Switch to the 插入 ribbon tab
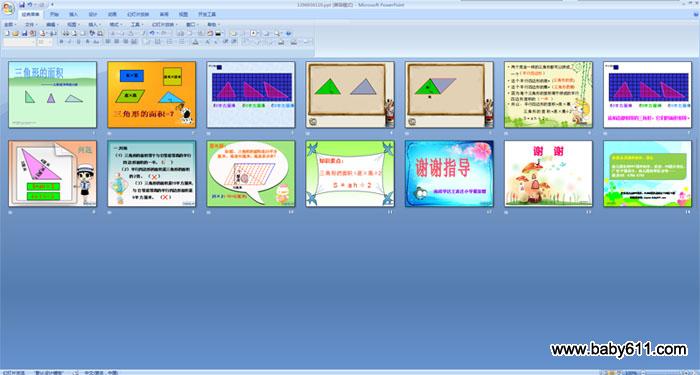 (74, 14)
